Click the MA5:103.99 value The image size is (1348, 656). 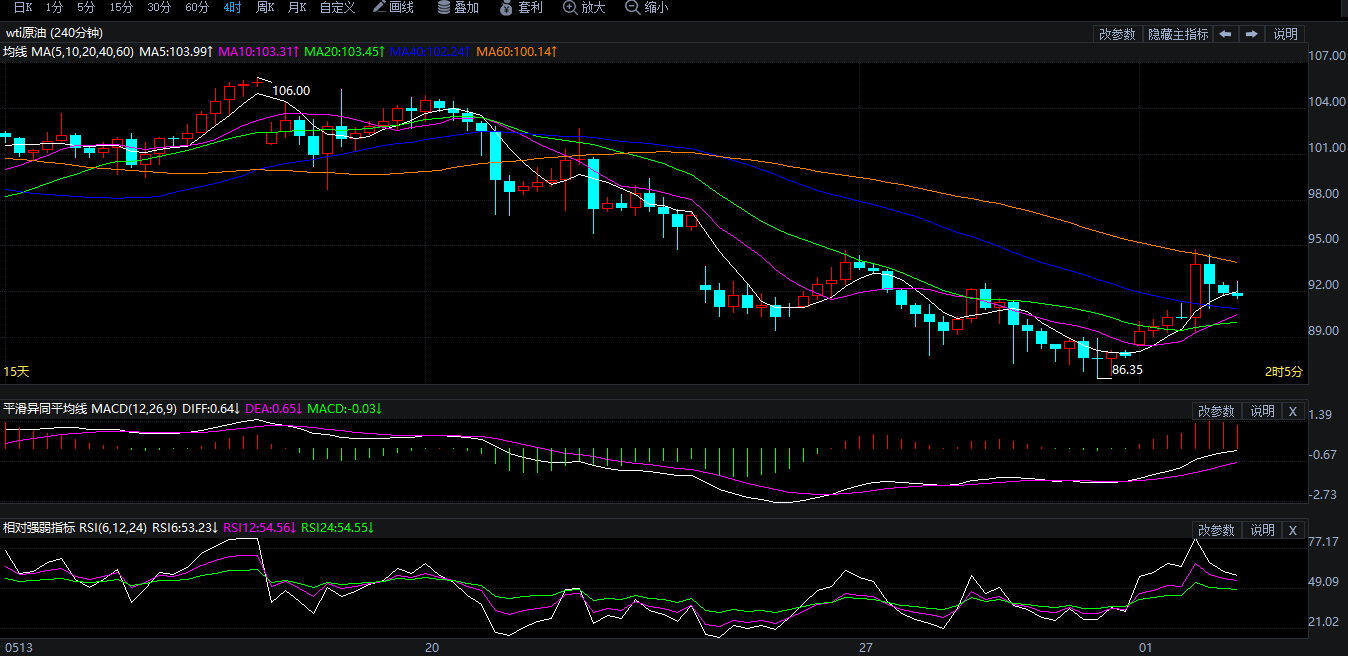(176, 51)
